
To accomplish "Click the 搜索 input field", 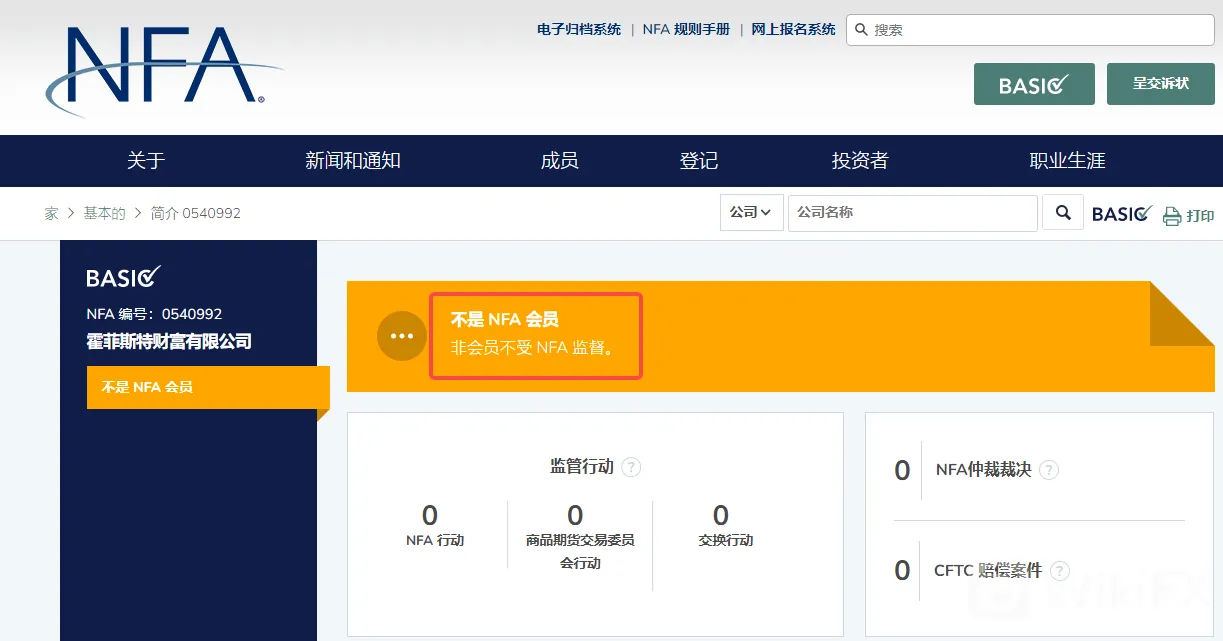I will click(x=1030, y=30).
